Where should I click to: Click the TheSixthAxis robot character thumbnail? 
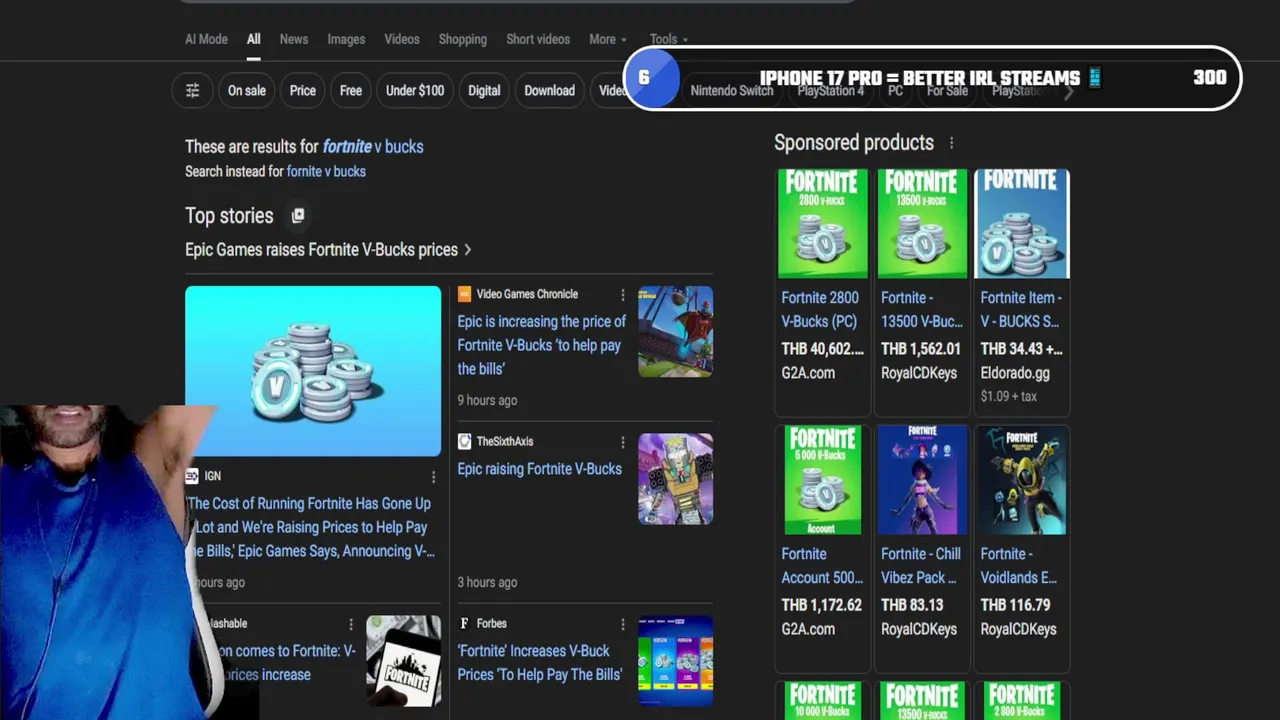point(676,479)
